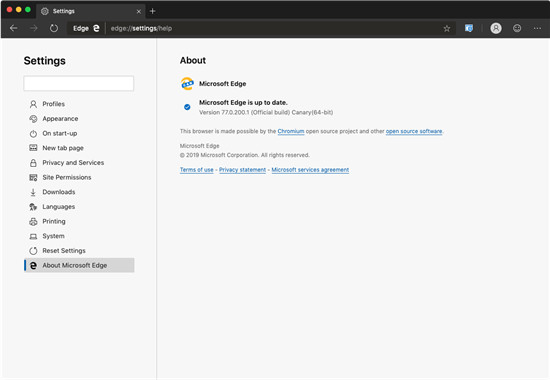Screen dimensions: 550x380
Task: Open the user profile avatar icon
Action: pos(496,28)
